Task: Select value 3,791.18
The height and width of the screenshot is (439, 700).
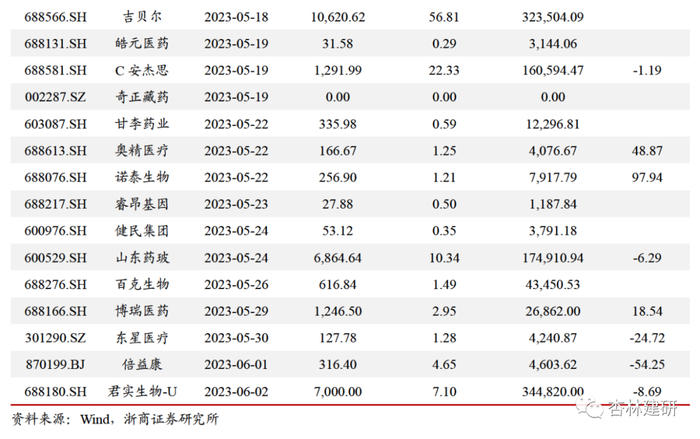Action: [553, 231]
